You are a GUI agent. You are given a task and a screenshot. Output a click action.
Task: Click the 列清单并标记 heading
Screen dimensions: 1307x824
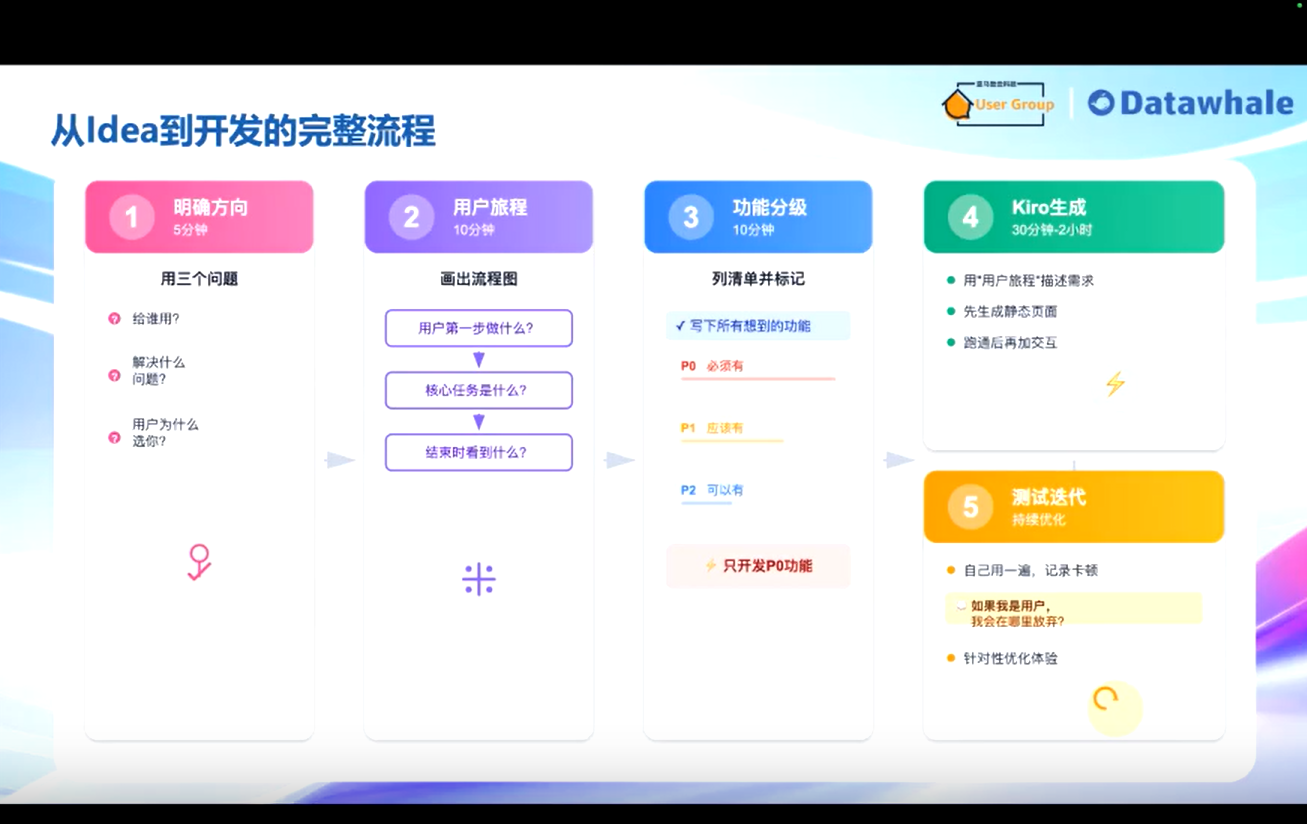pyautogui.click(x=758, y=279)
